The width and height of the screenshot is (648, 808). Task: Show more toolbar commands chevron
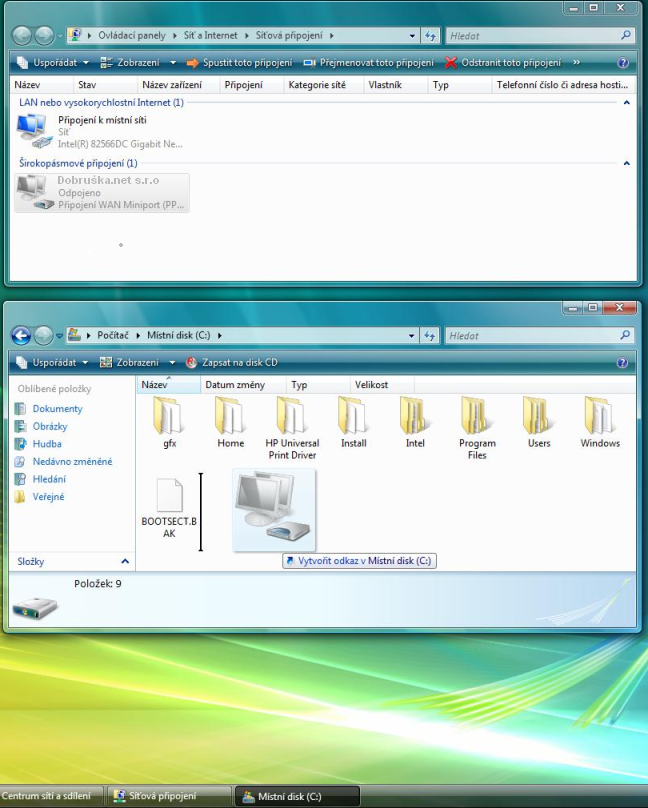click(576, 62)
